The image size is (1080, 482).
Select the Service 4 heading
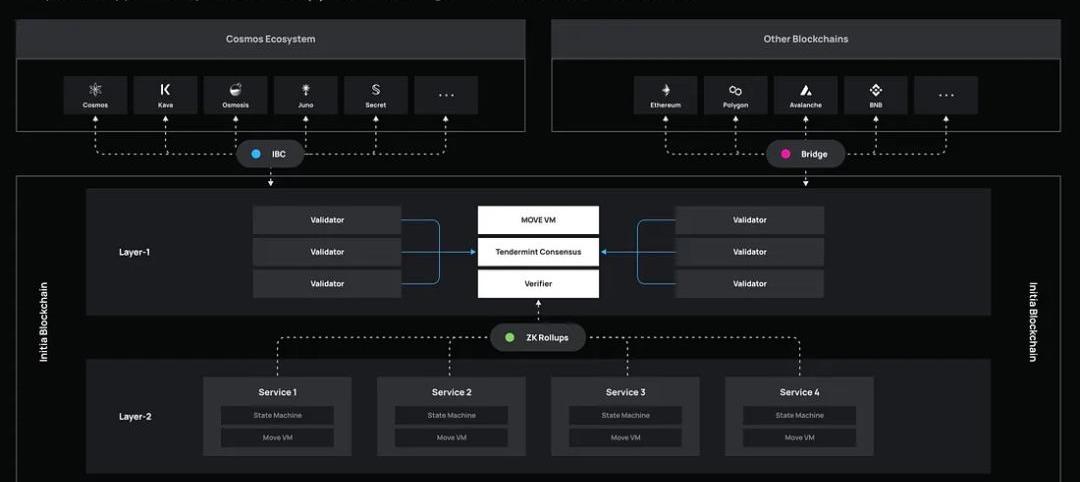800,392
